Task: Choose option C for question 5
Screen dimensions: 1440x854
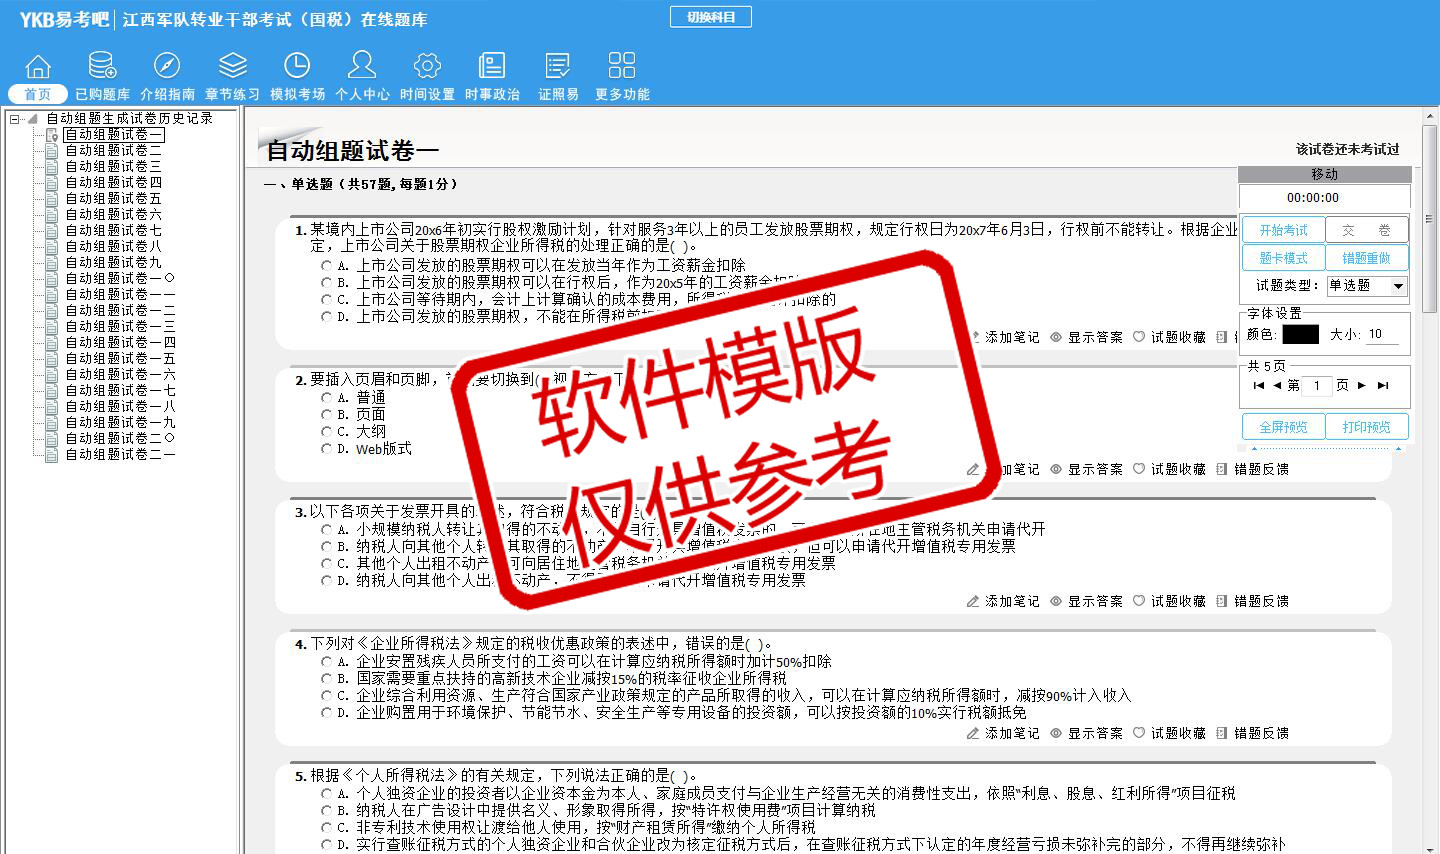Action: click(x=327, y=828)
